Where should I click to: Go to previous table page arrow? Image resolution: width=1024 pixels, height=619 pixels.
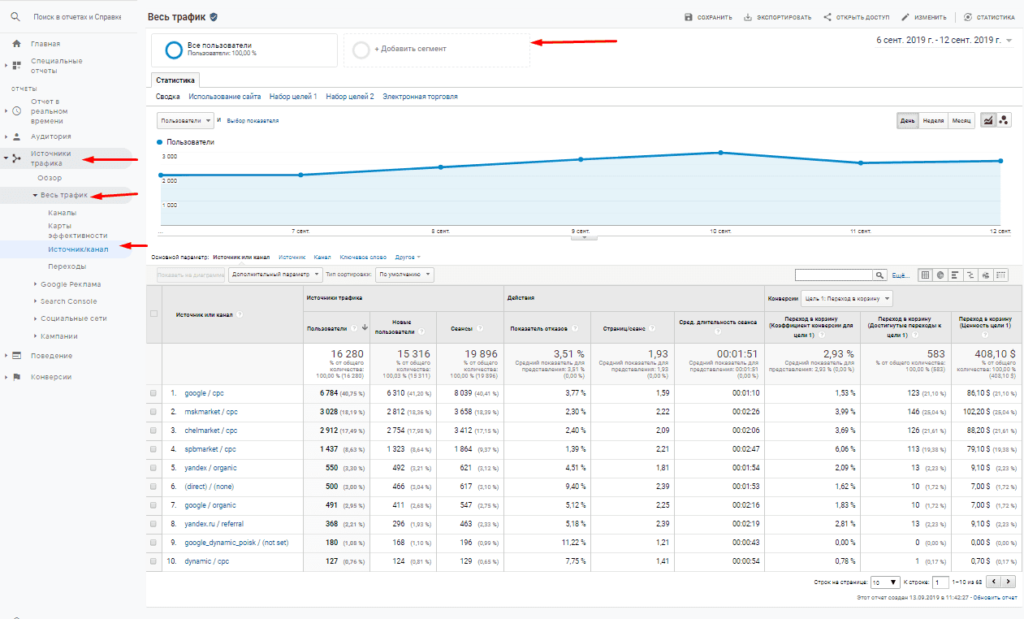click(993, 581)
